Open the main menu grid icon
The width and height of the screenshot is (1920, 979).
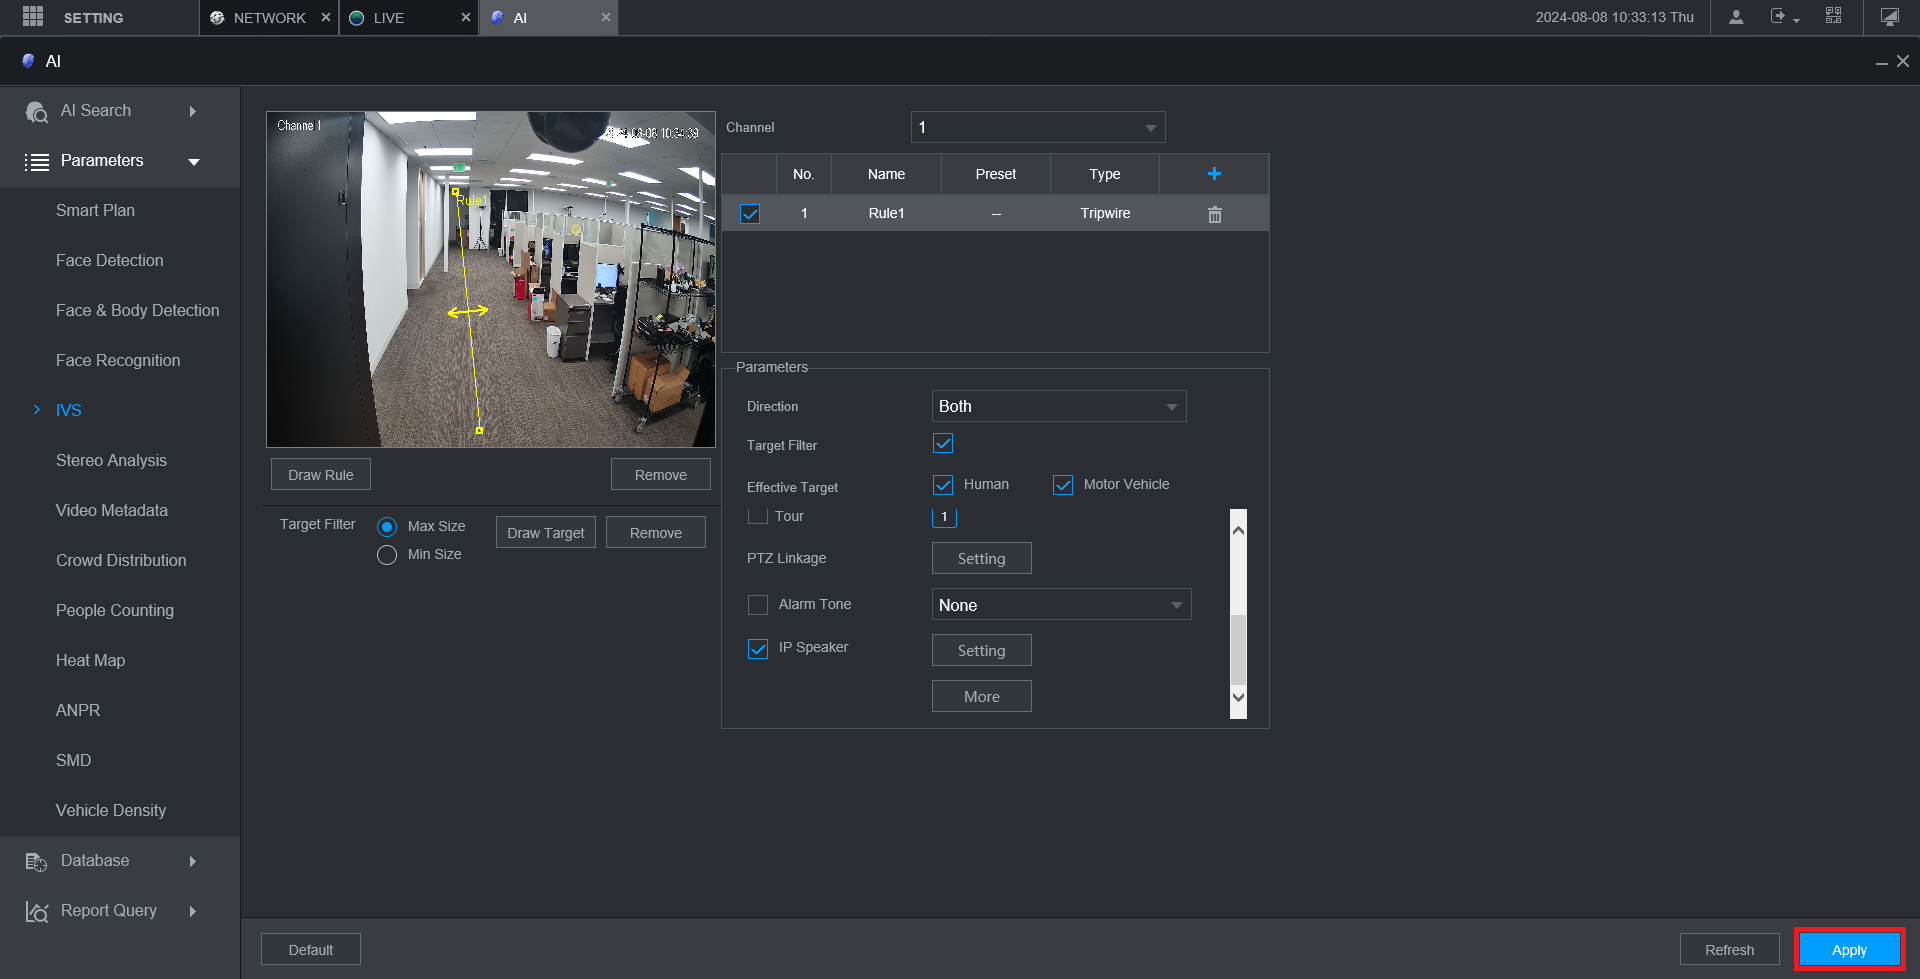point(33,17)
